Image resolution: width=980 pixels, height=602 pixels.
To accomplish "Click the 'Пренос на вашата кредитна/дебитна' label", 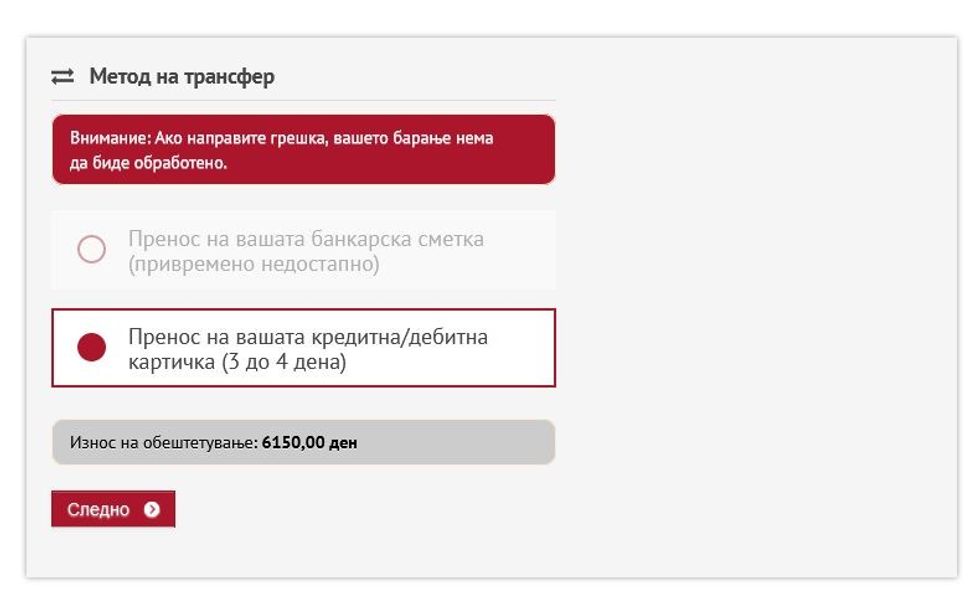I will click(x=307, y=337).
